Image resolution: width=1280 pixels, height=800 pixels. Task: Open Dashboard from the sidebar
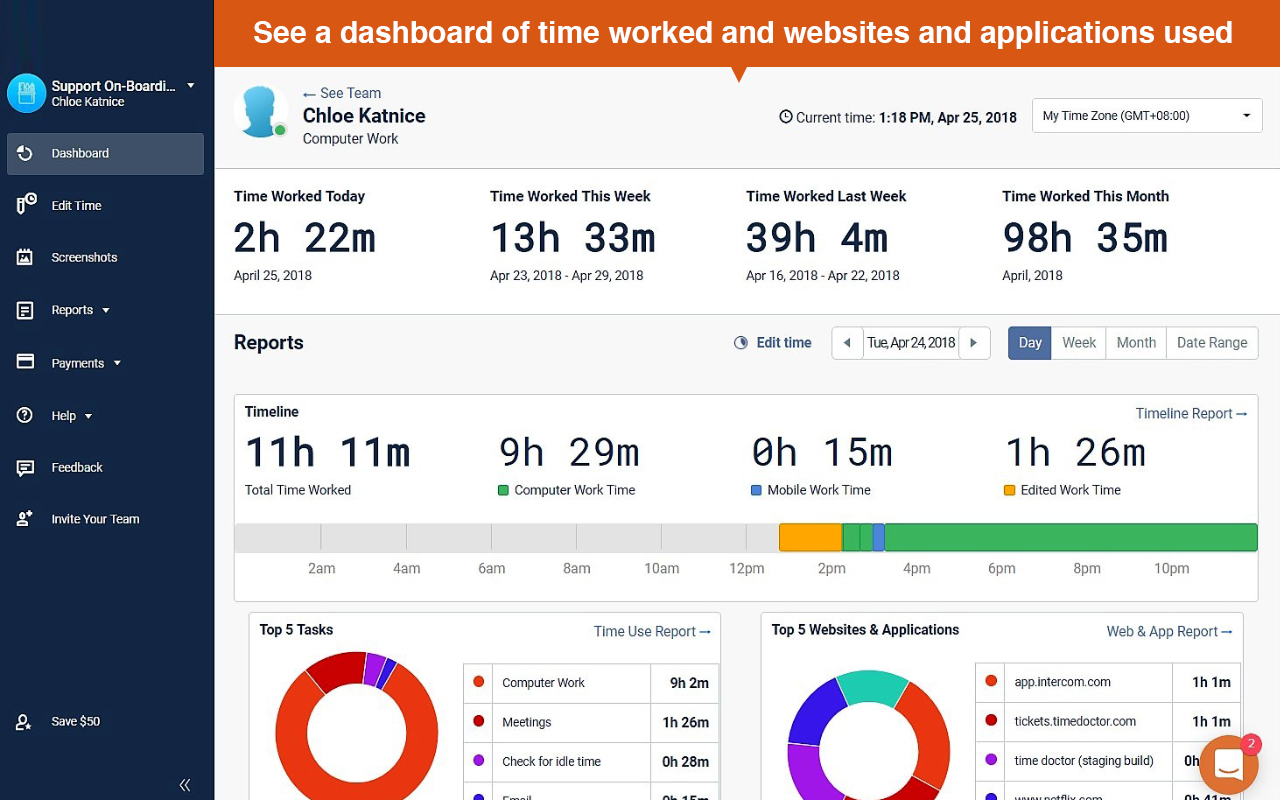pos(80,154)
